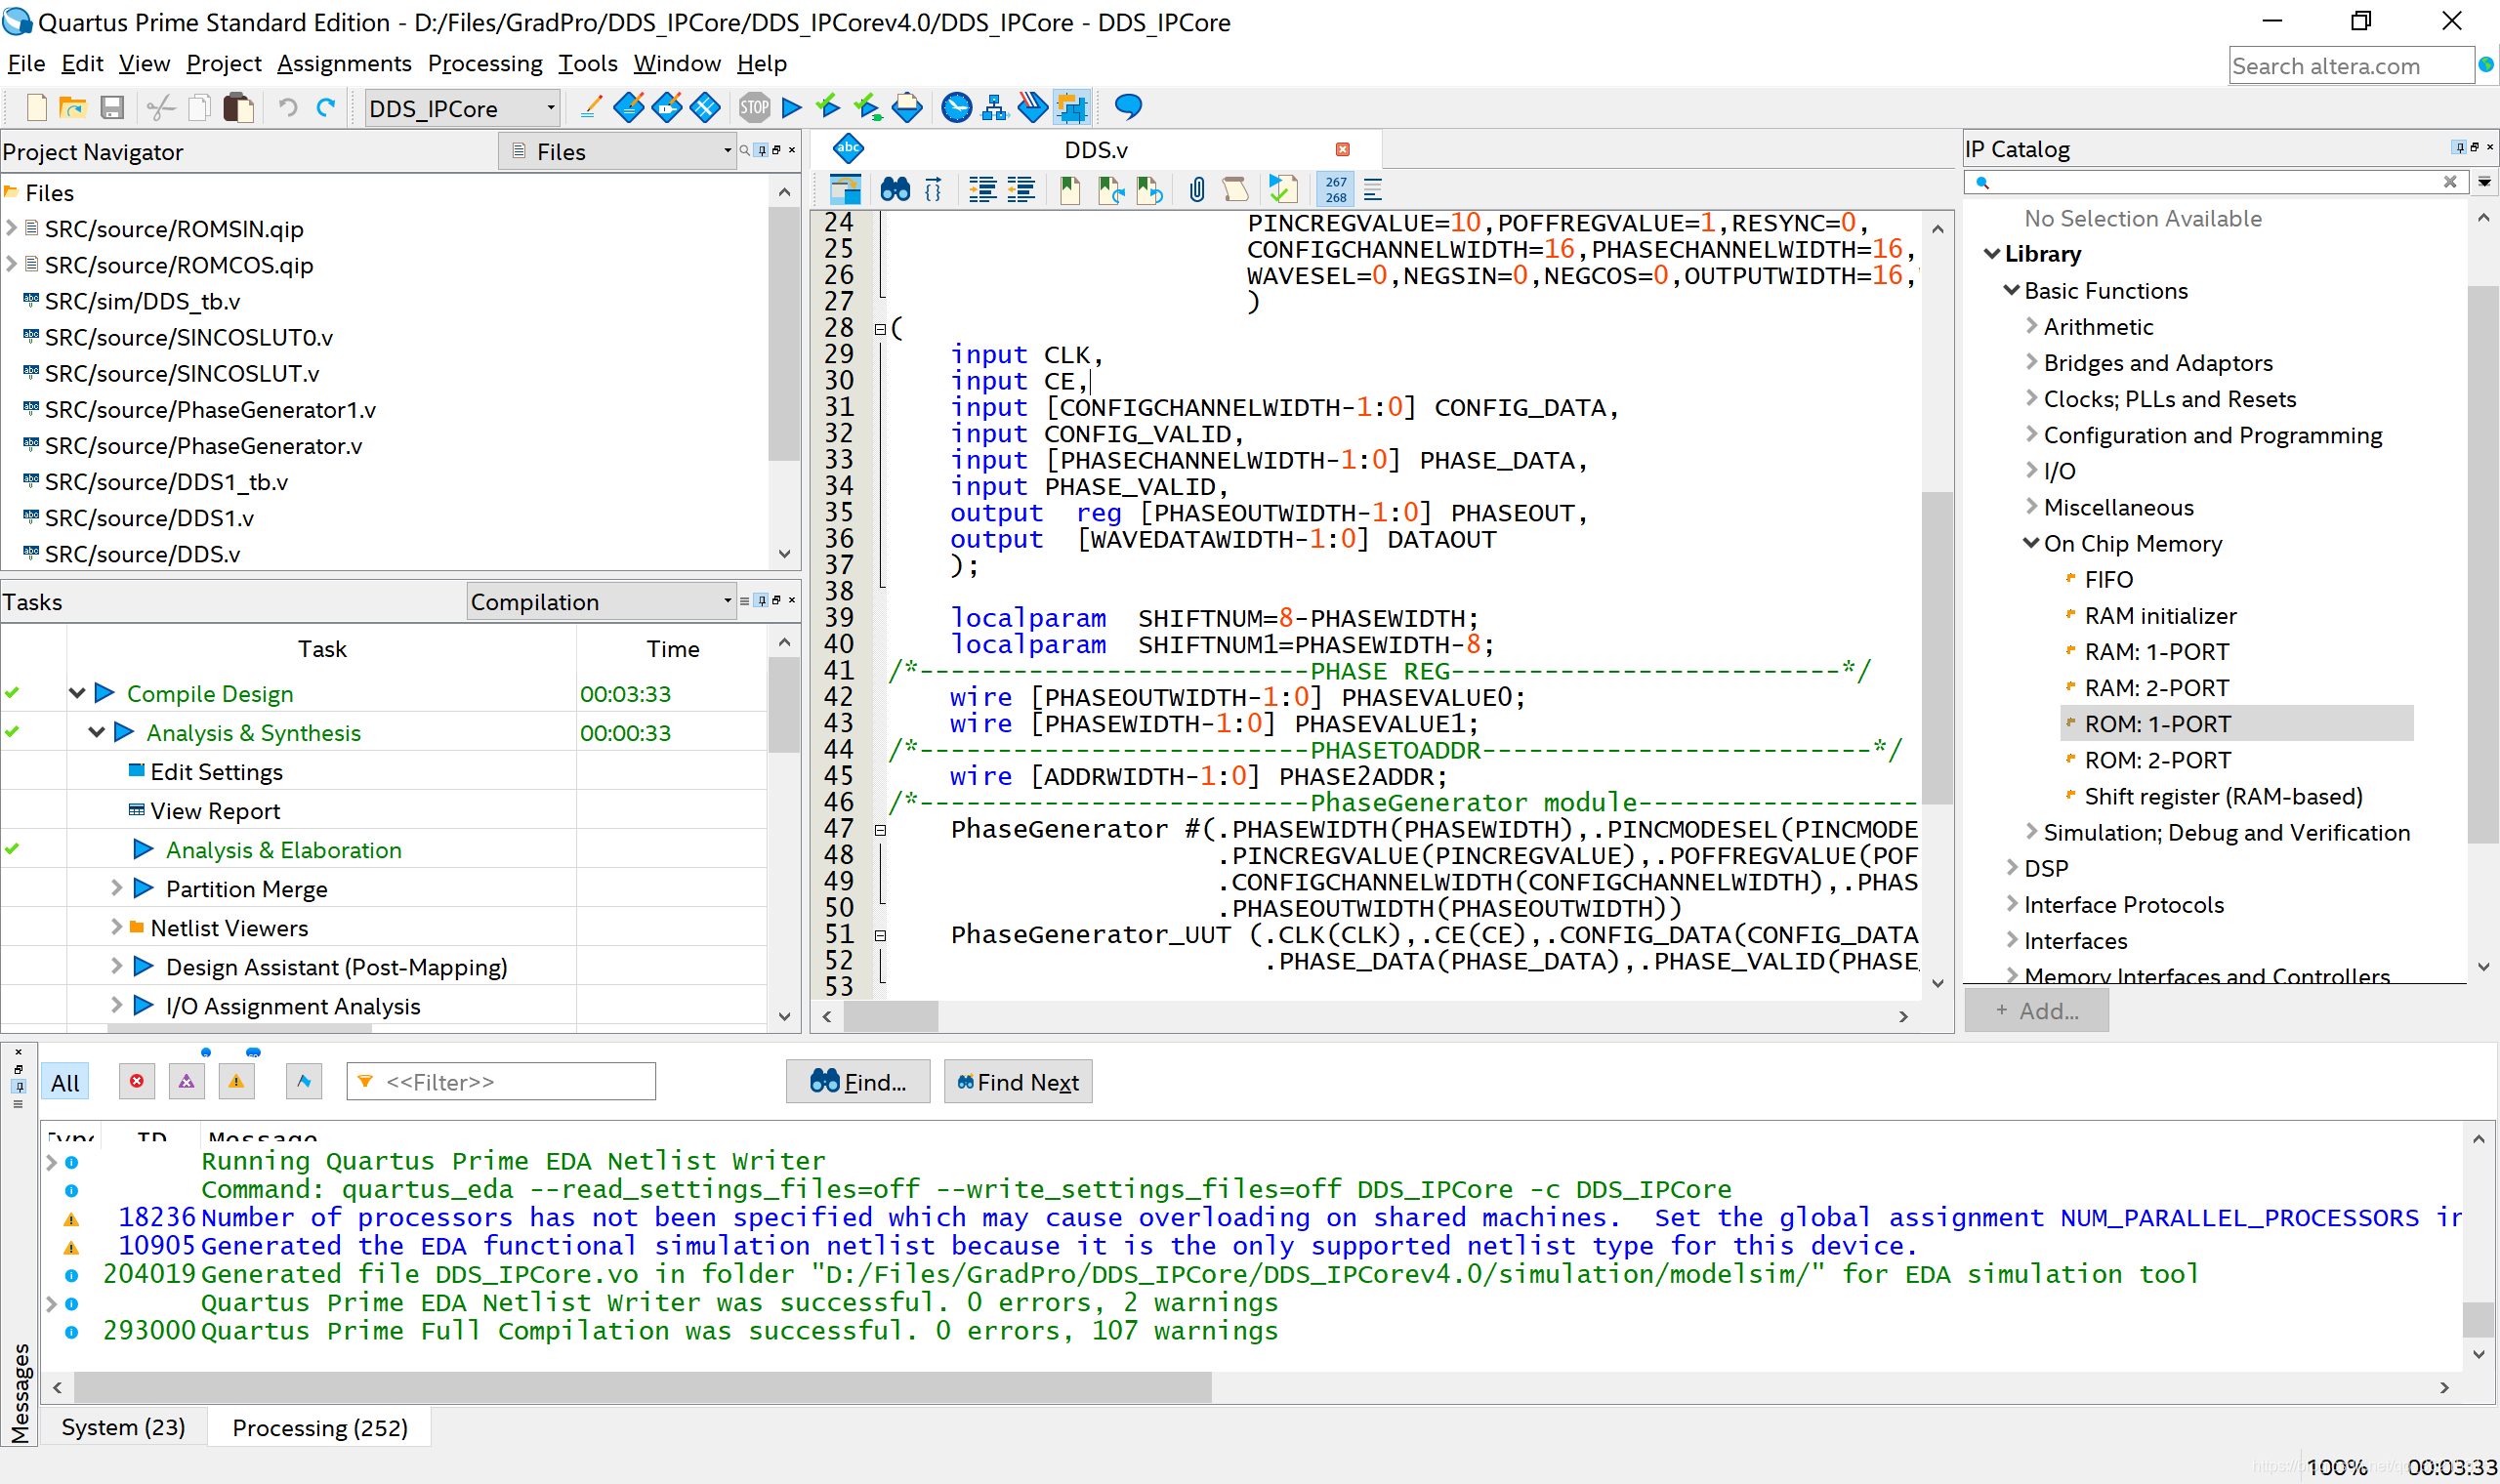This screenshot has height=1484, width=2500.
Task: Open the Programmer toolbar icon
Action: pos(1033,107)
